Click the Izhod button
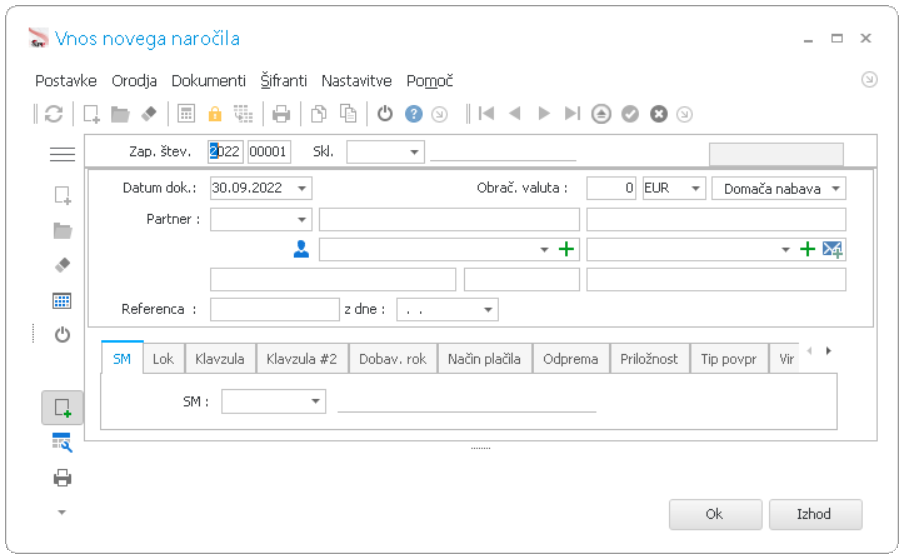 (814, 514)
